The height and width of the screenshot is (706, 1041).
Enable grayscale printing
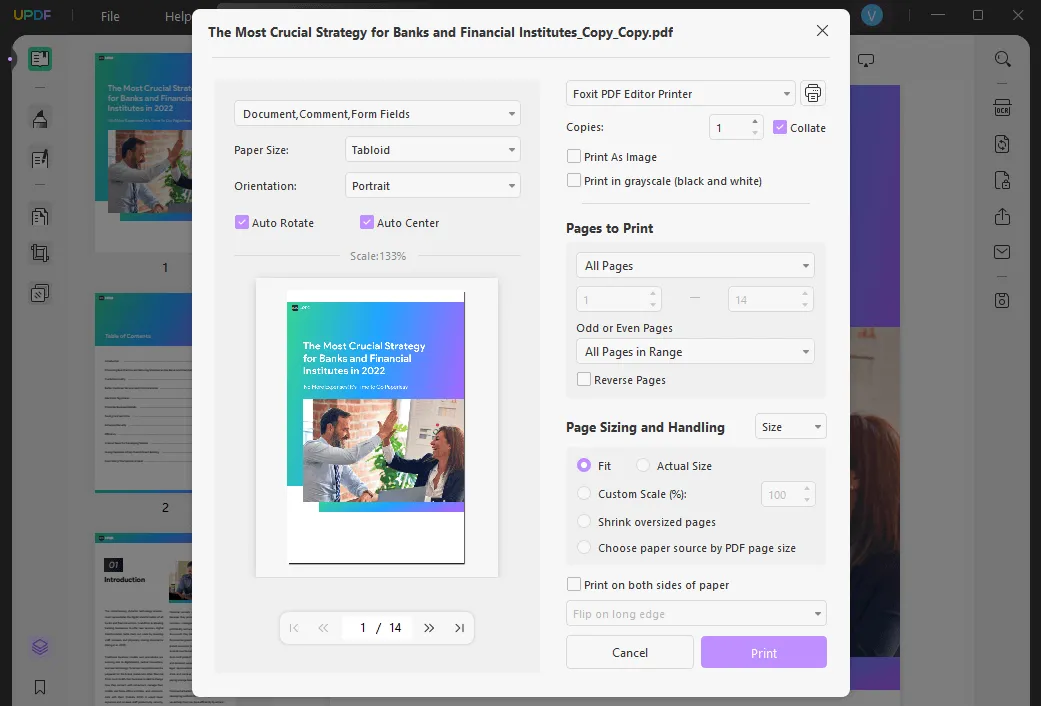click(575, 181)
